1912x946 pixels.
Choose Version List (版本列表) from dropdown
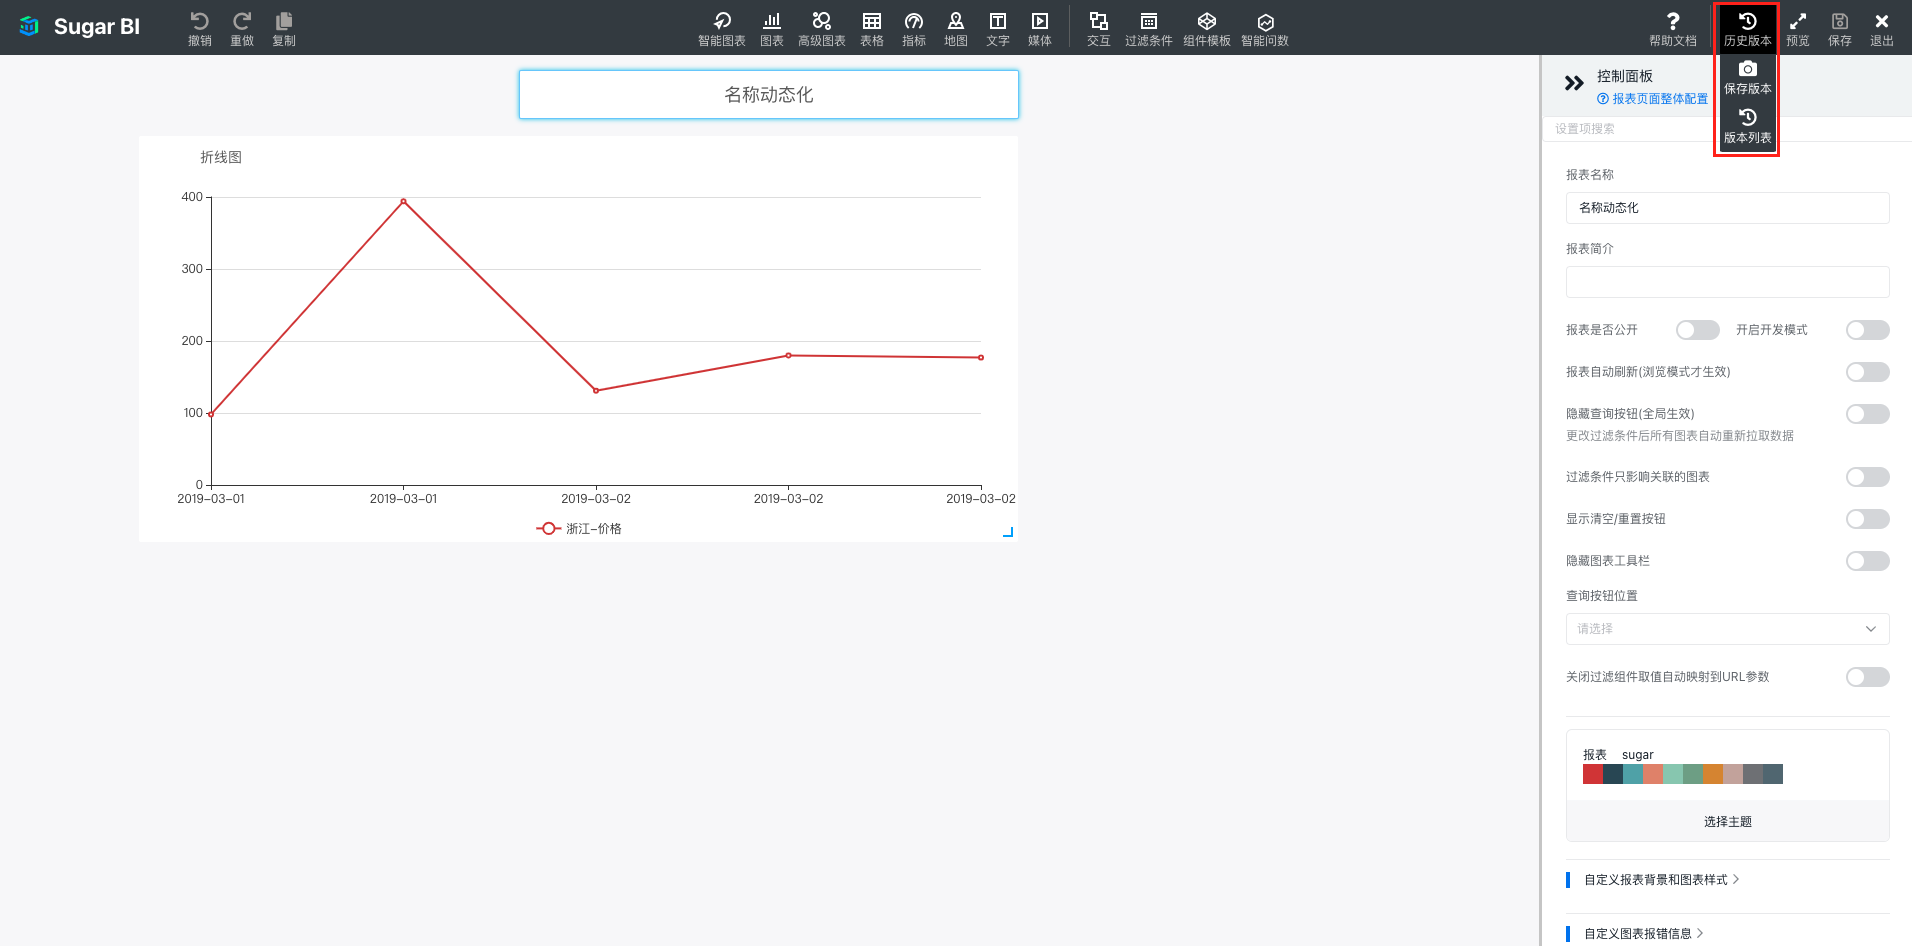[1748, 127]
